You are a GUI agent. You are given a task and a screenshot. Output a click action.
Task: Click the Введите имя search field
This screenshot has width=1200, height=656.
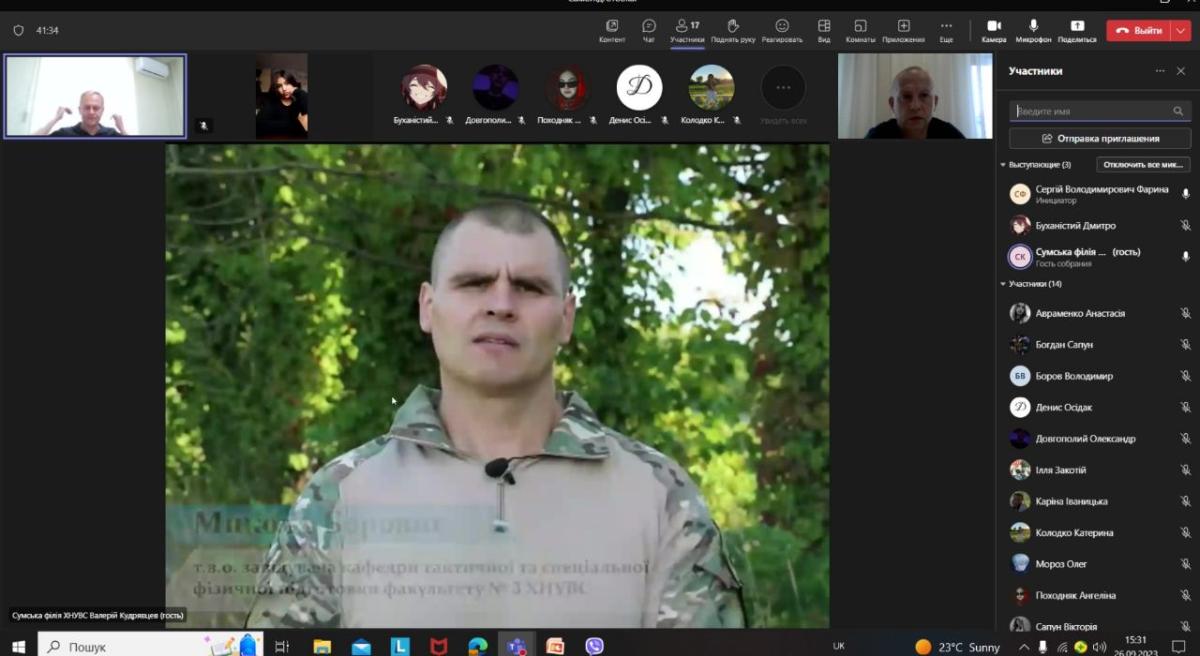click(1092, 111)
